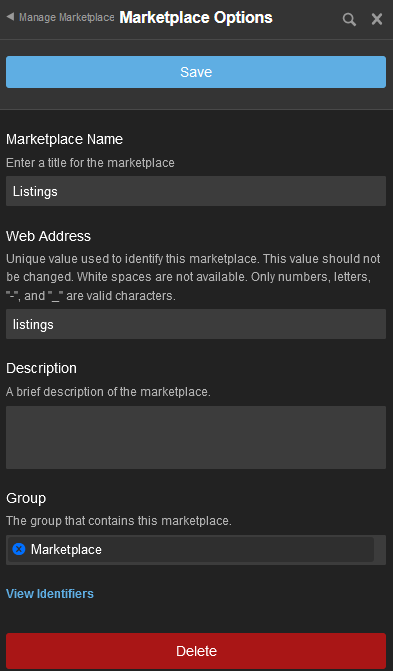Close the Marketplace Options panel

pyautogui.click(x=377, y=19)
